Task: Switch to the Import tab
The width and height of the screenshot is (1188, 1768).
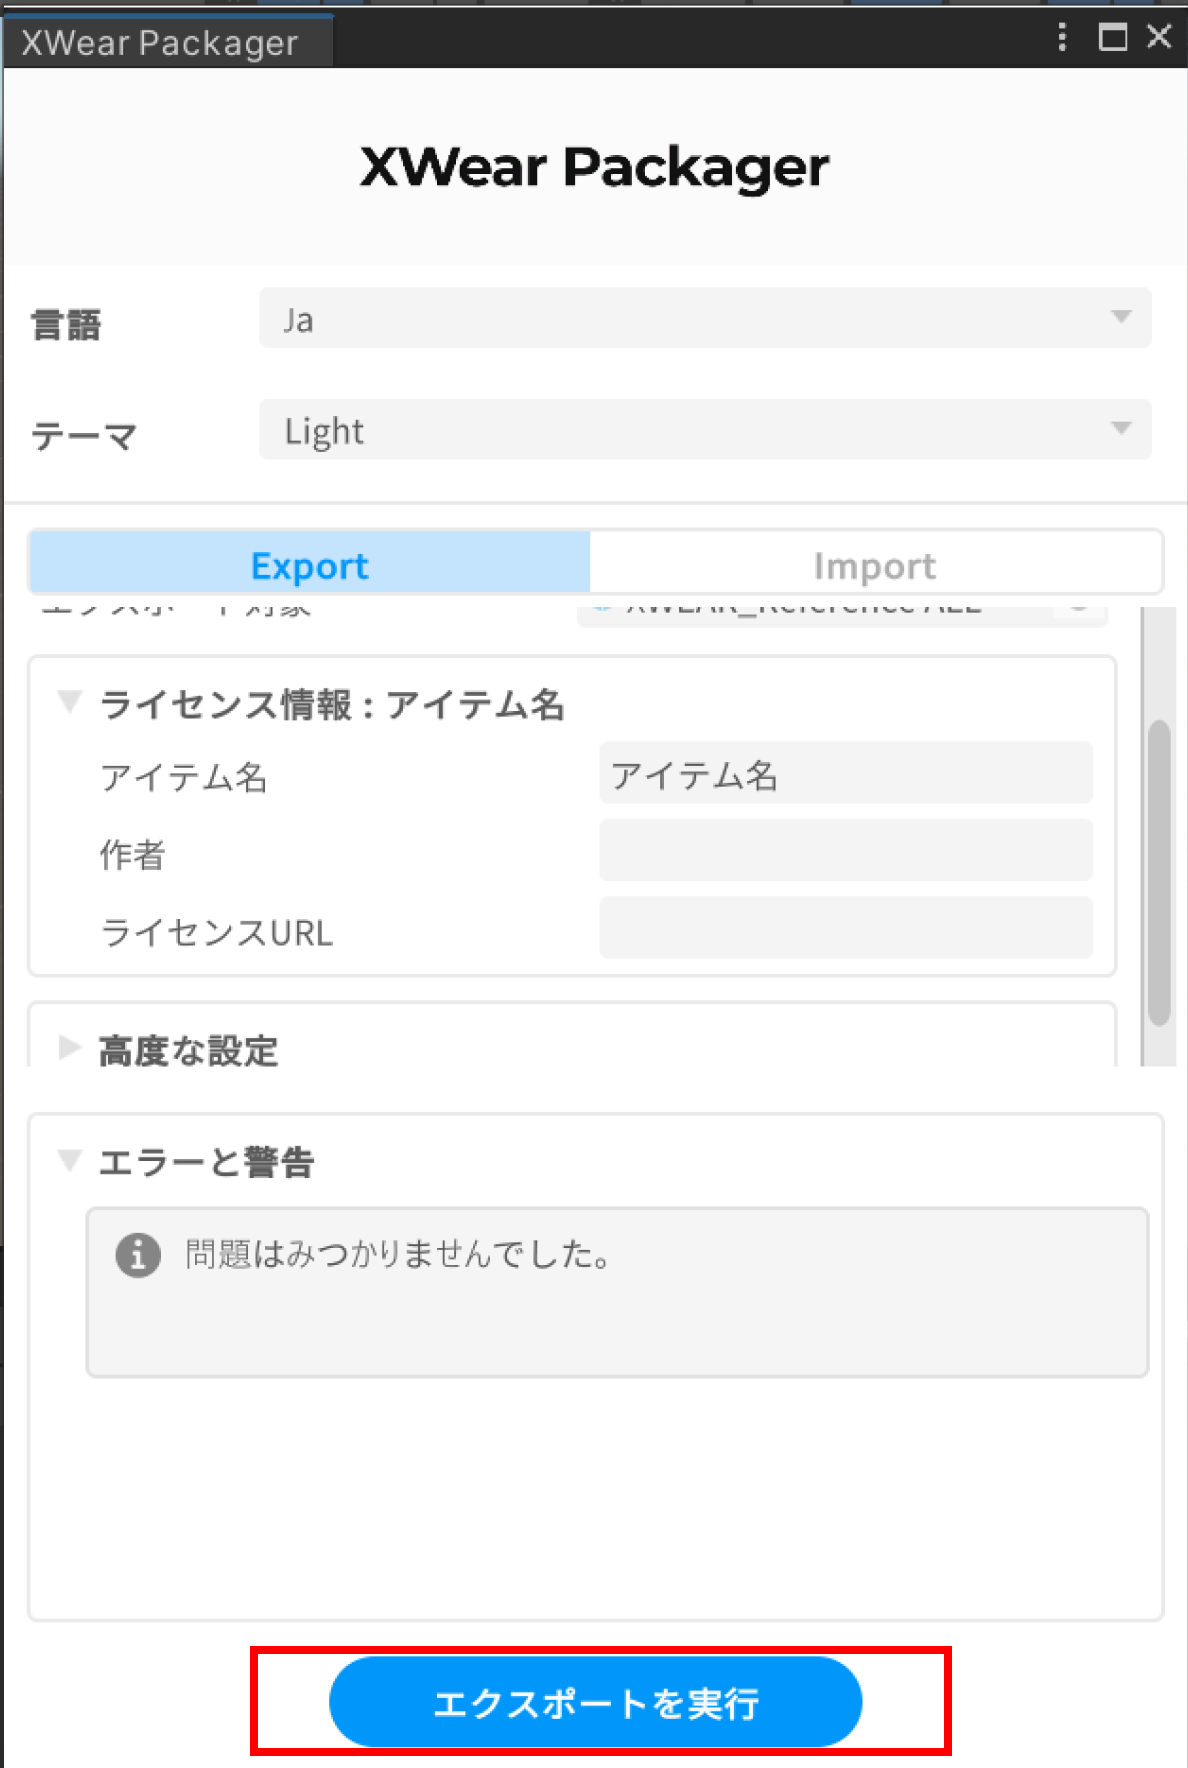Action: 875,564
